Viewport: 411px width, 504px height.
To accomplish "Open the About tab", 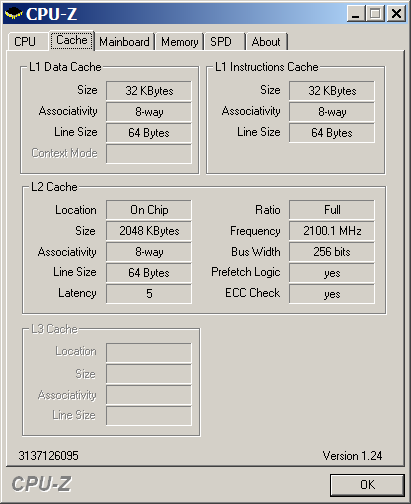I will pyautogui.click(x=266, y=42).
